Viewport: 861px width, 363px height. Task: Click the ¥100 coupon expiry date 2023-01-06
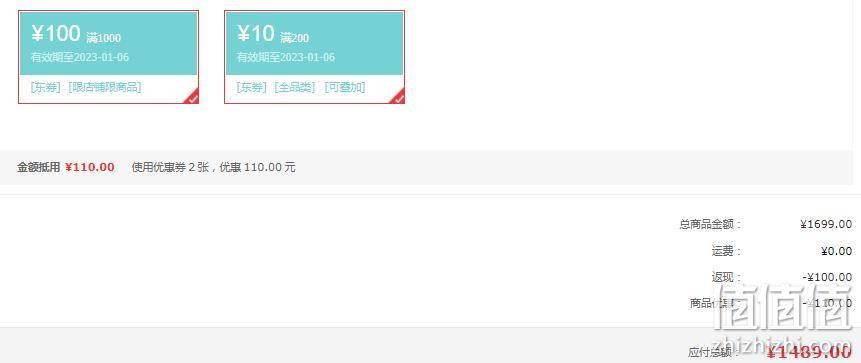(102, 57)
